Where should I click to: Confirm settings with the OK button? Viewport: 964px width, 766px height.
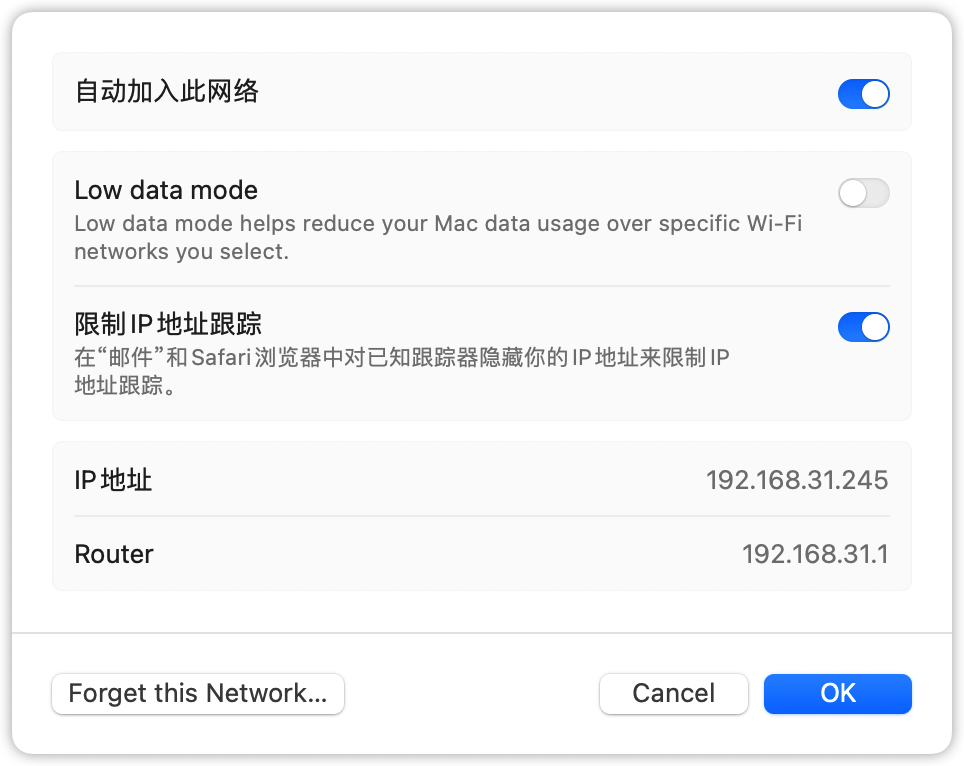(x=837, y=694)
